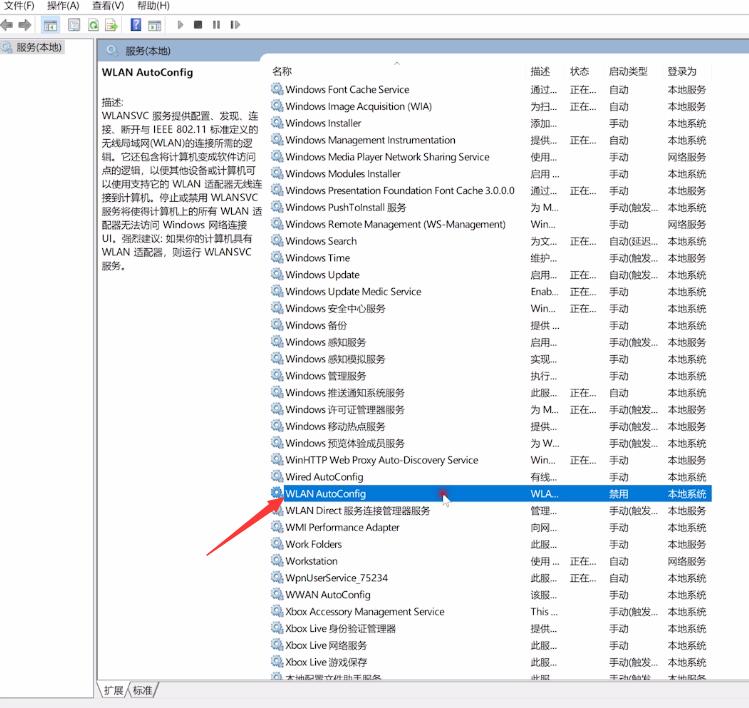Select Windows Modules Installer service

click(x=491, y=173)
